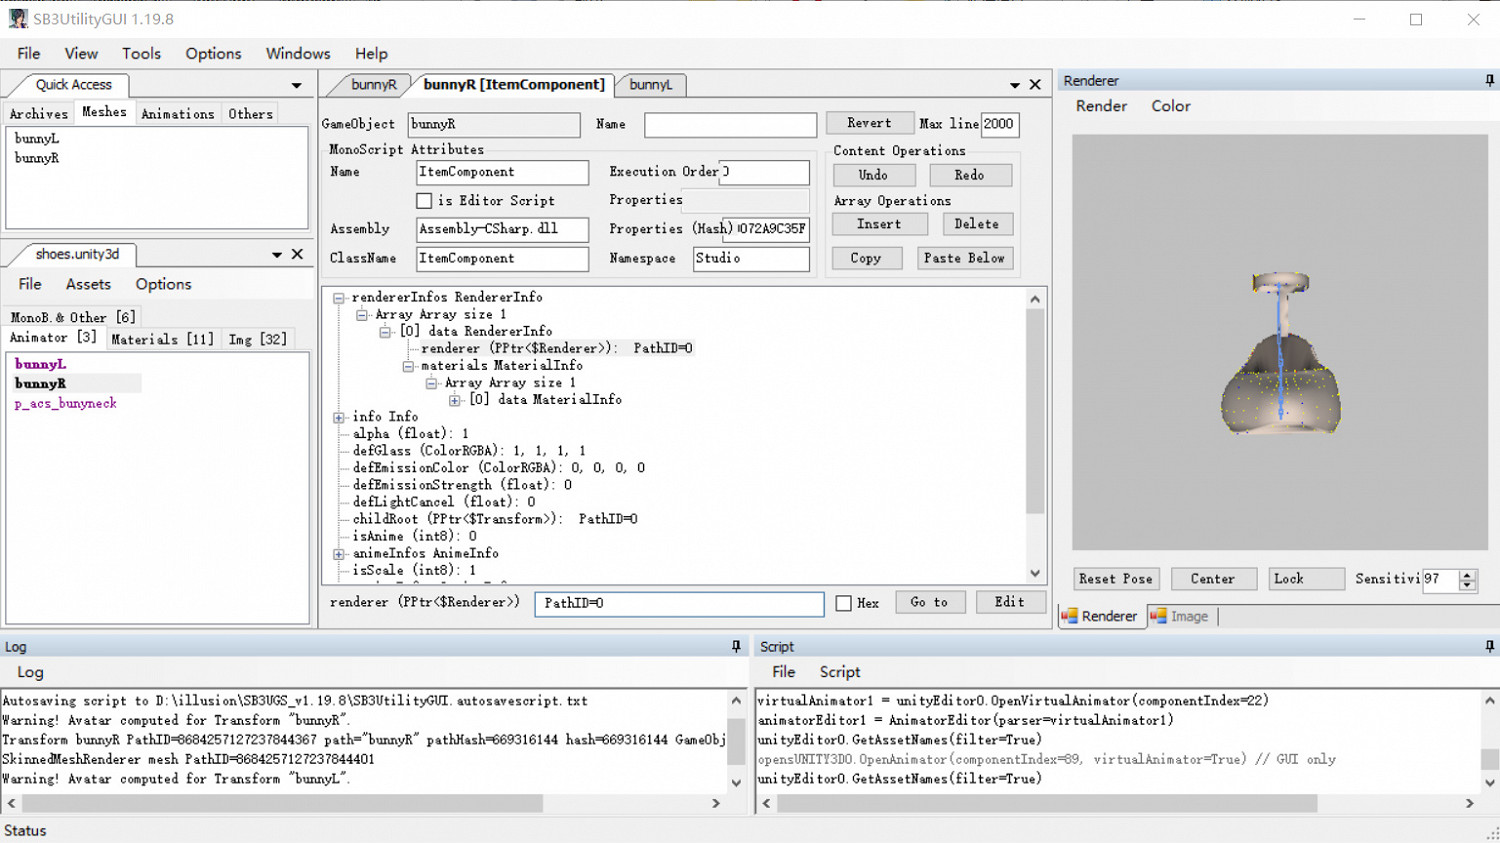Expand the info Info tree node

pos(339,417)
